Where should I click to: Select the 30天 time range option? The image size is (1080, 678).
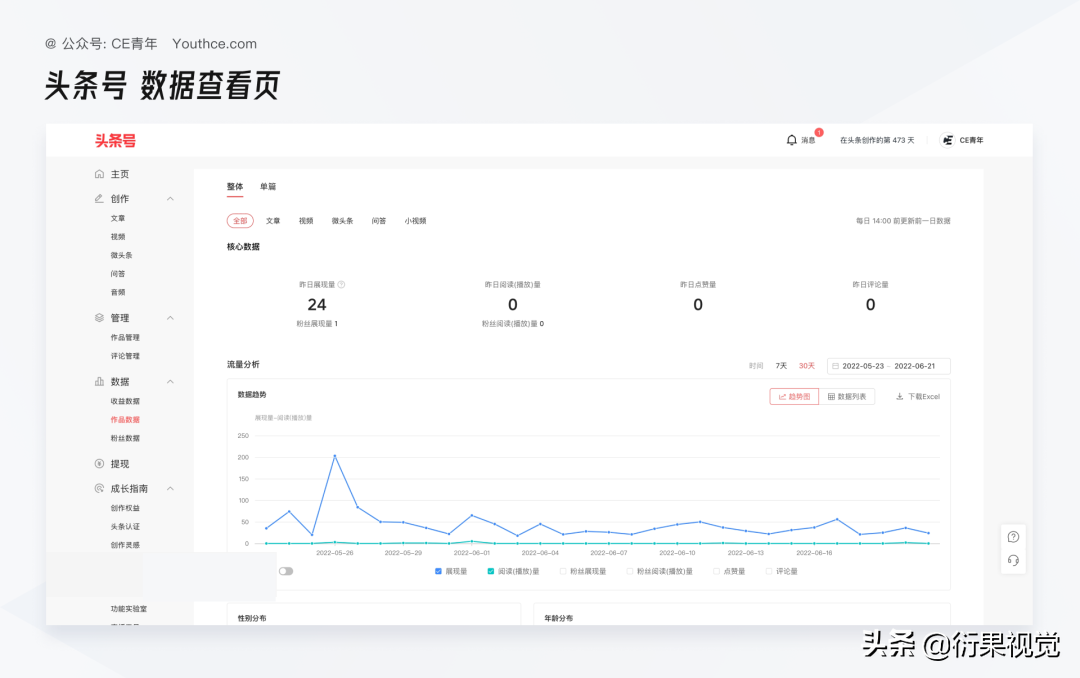pyautogui.click(x=805, y=366)
